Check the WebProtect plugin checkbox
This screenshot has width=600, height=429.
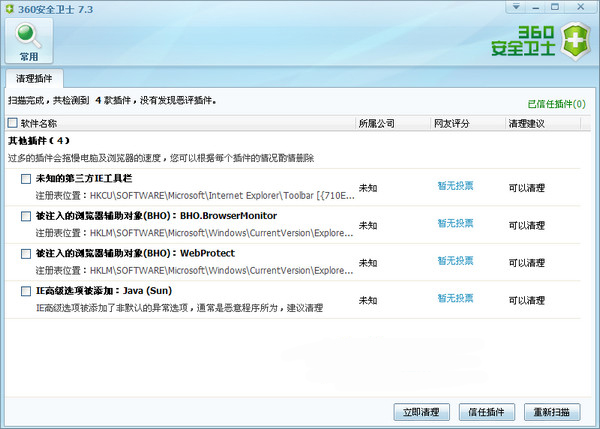pos(26,254)
